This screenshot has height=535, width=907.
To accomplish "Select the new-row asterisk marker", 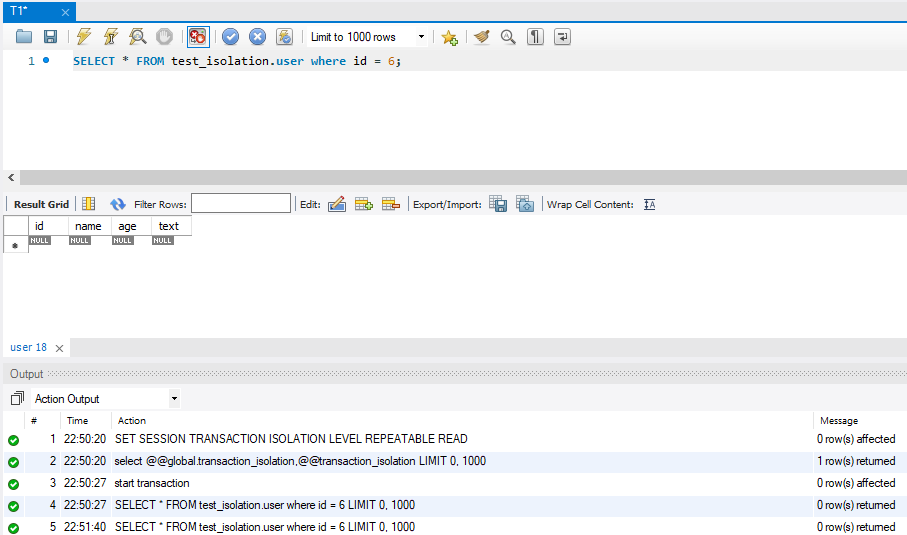I will 16,245.
